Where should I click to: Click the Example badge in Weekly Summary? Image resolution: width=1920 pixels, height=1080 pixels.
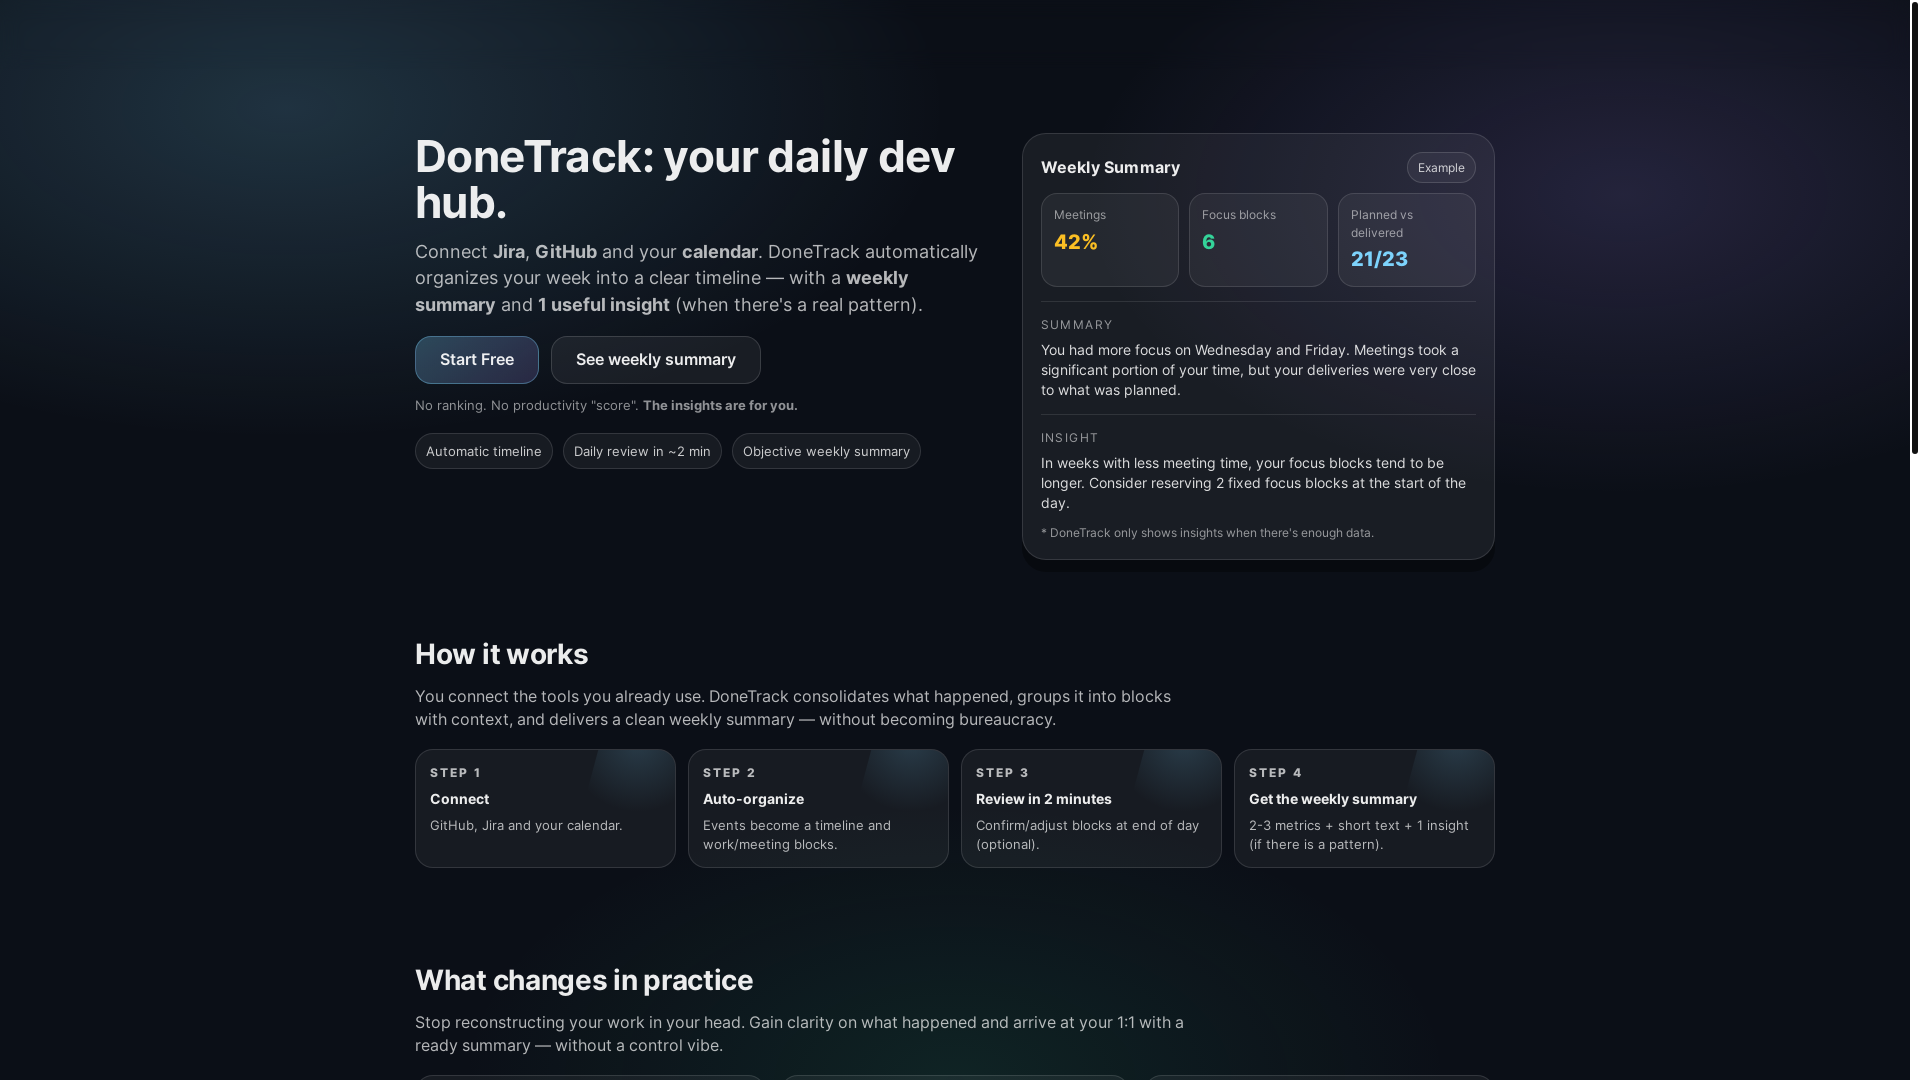click(x=1441, y=168)
